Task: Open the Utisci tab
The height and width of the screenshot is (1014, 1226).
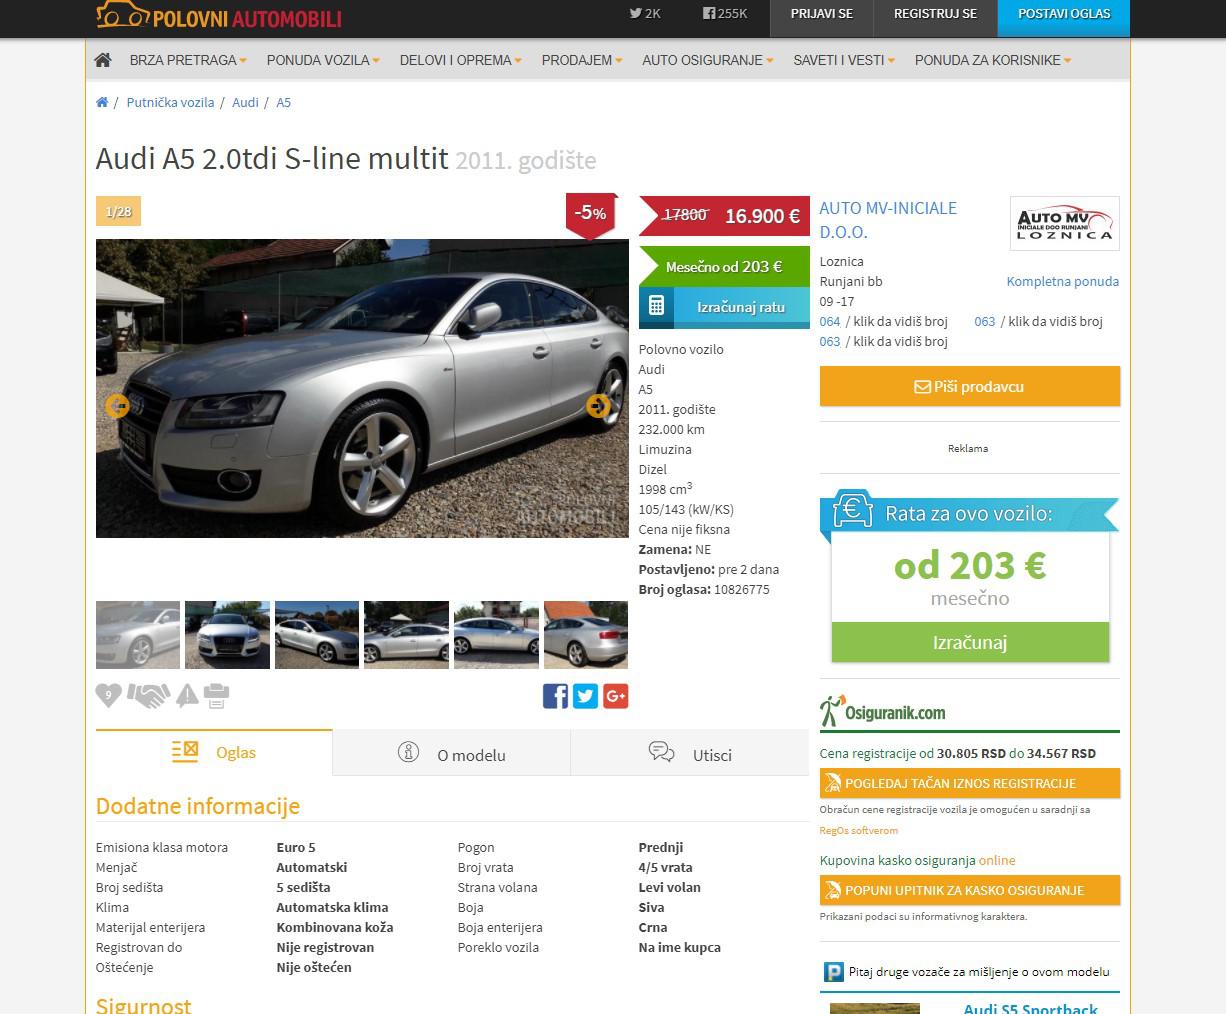Action: click(690, 754)
